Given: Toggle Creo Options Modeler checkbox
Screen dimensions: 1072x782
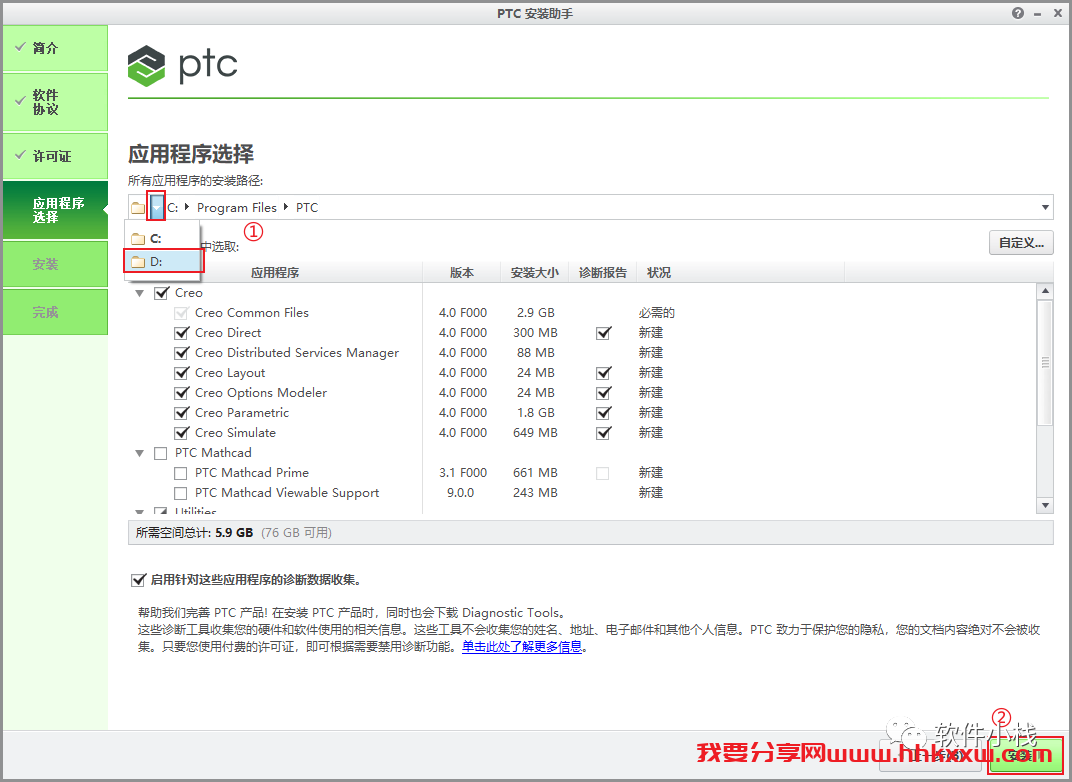Looking at the screenshot, I should (181, 393).
